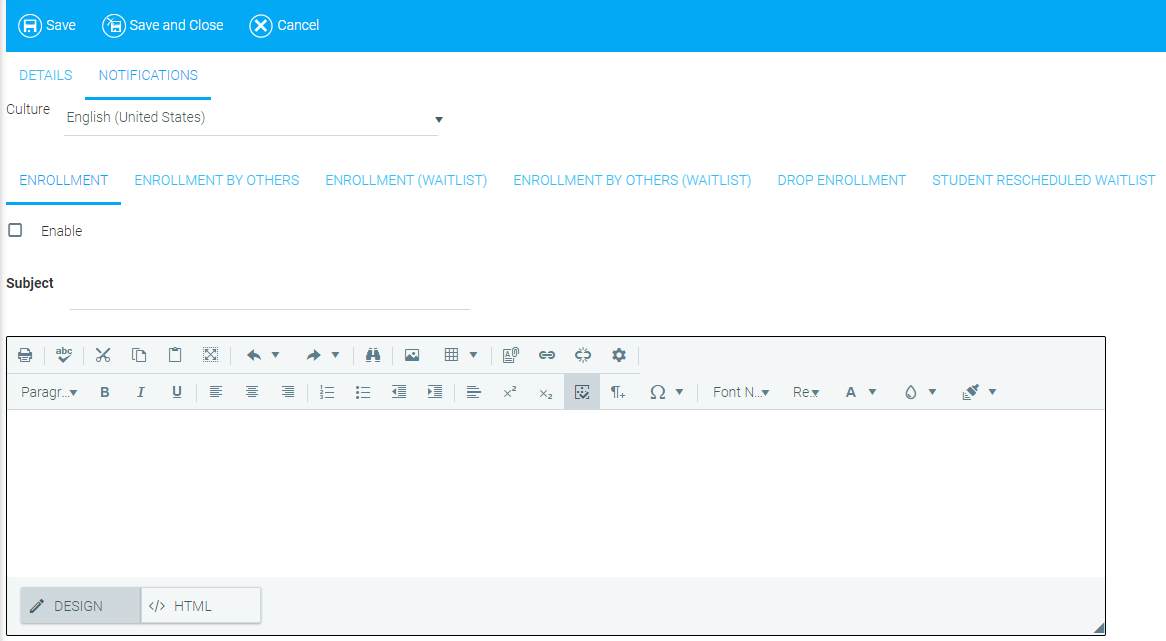Open the text foreground color picker
The image size is (1166, 641).
click(x=852, y=393)
